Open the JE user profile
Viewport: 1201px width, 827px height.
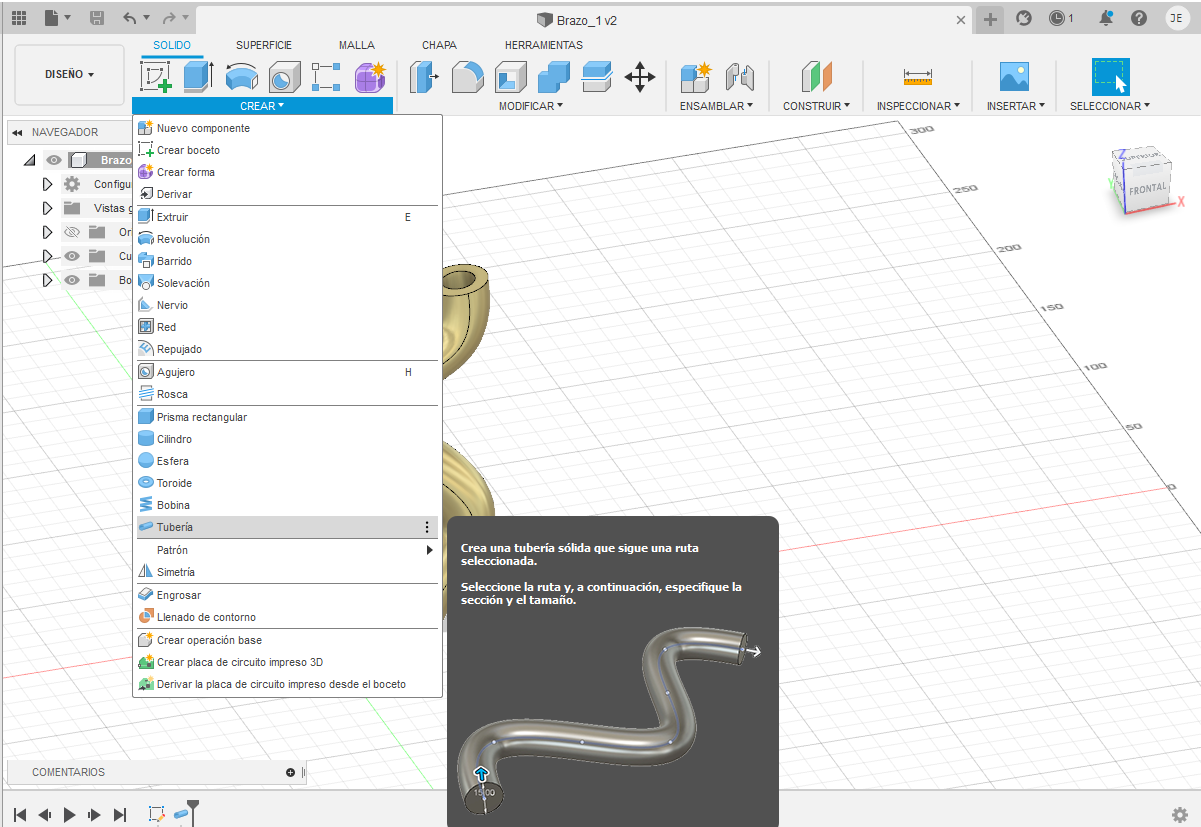(x=1177, y=18)
